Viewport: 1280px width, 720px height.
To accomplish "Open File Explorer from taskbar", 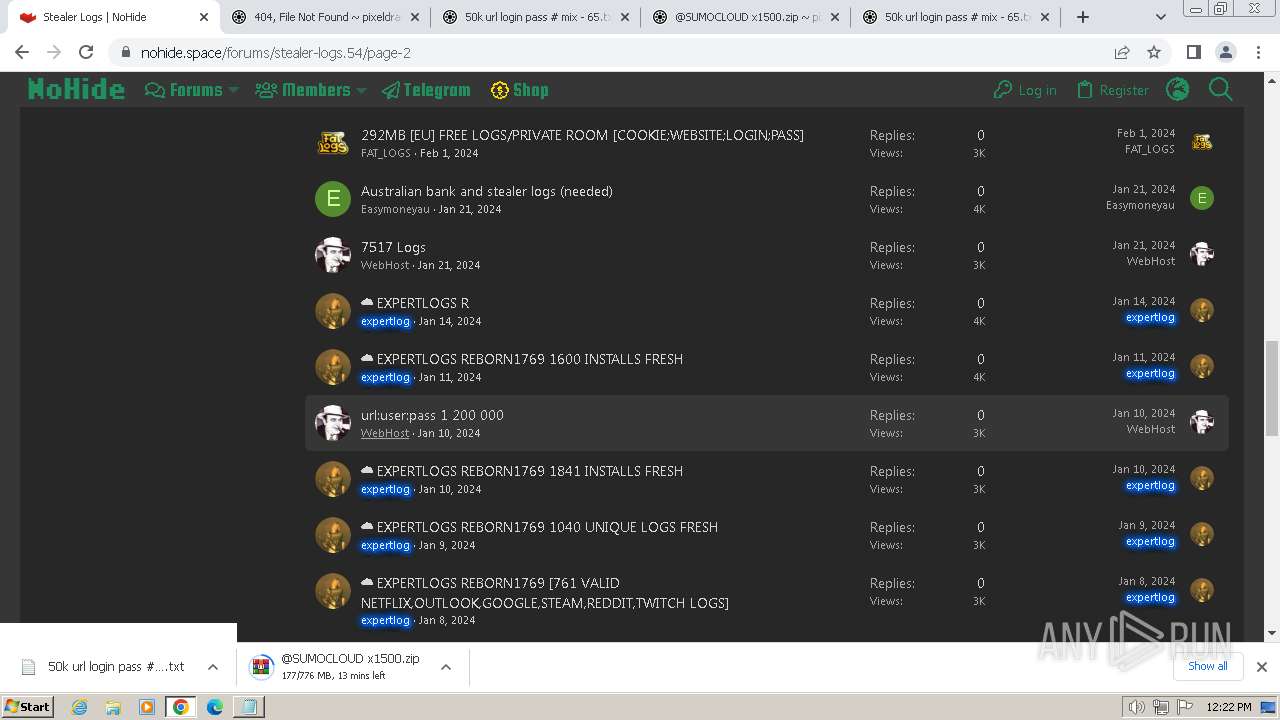I will (113, 707).
